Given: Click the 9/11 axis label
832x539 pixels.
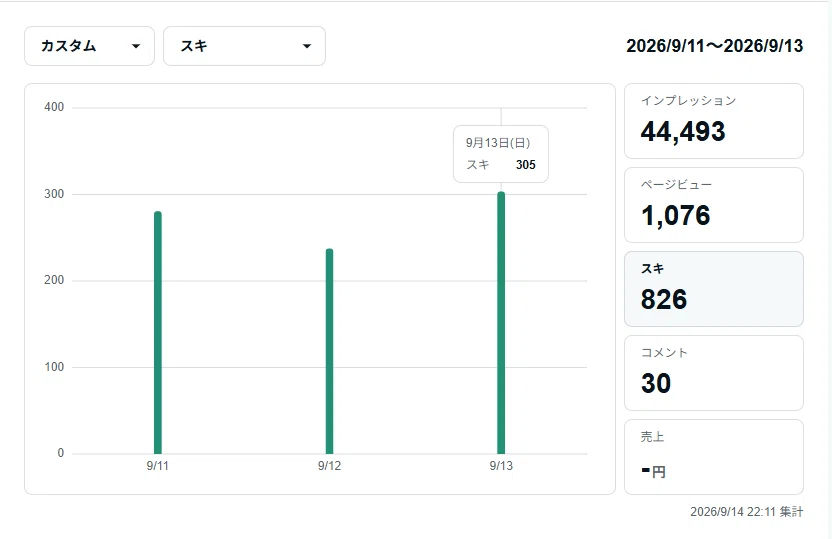Looking at the screenshot, I should pos(158,466).
